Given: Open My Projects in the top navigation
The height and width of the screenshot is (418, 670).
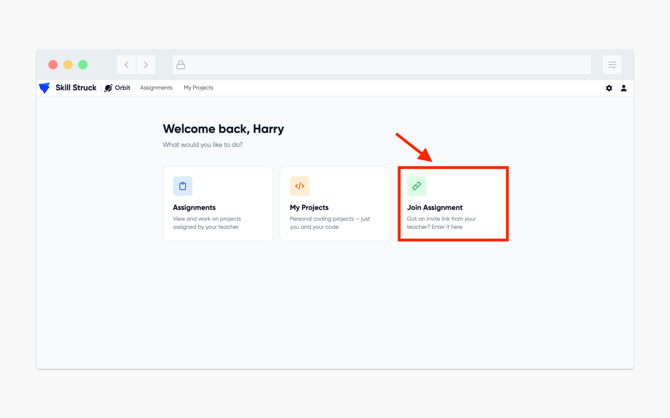Looking at the screenshot, I should coord(198,88).
